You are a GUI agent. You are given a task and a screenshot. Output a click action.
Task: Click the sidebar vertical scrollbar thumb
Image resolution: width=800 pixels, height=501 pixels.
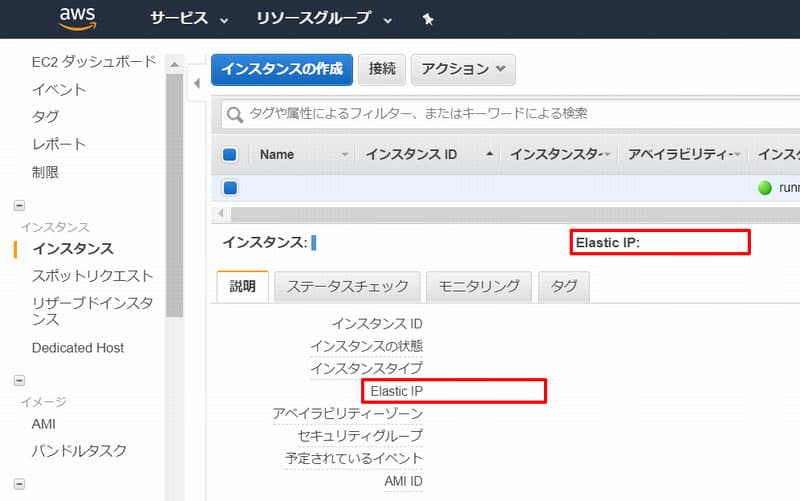(174, 195)
